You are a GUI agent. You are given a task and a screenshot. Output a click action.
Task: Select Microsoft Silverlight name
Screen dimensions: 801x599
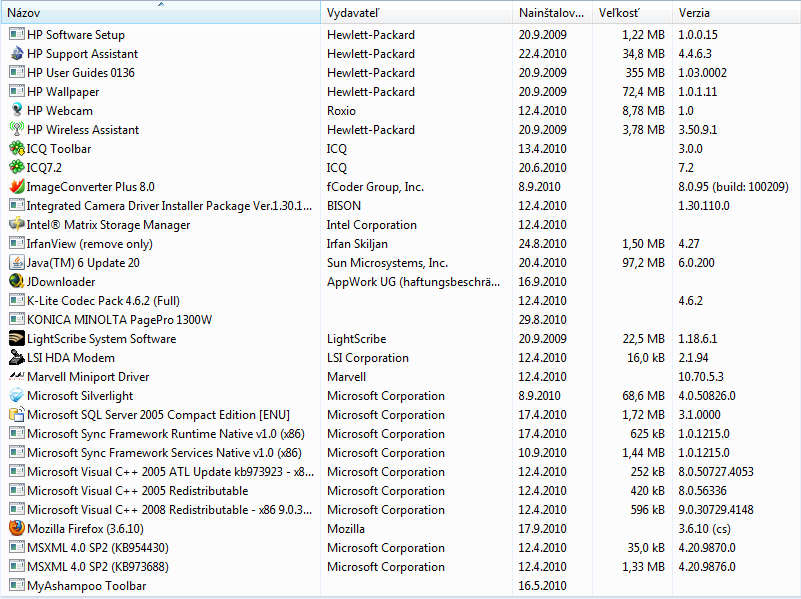tap(80, 396)
